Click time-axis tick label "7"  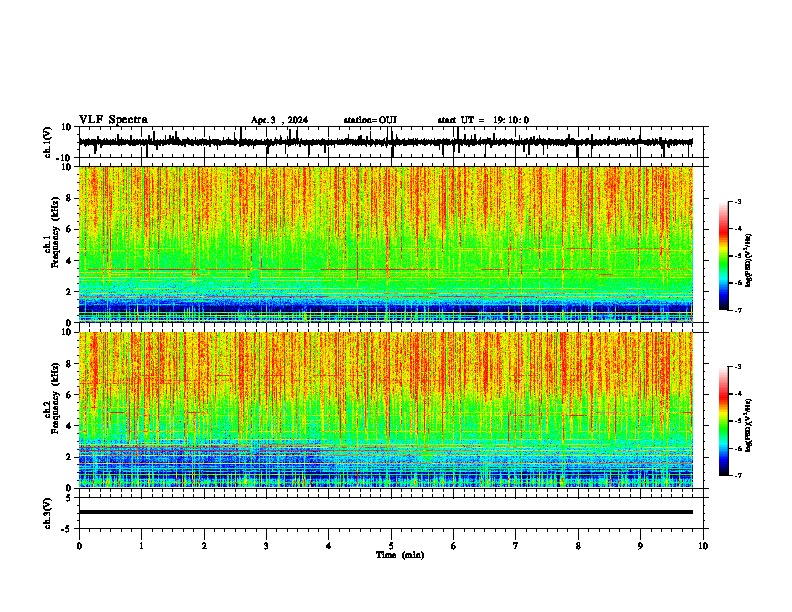point(516,546)
